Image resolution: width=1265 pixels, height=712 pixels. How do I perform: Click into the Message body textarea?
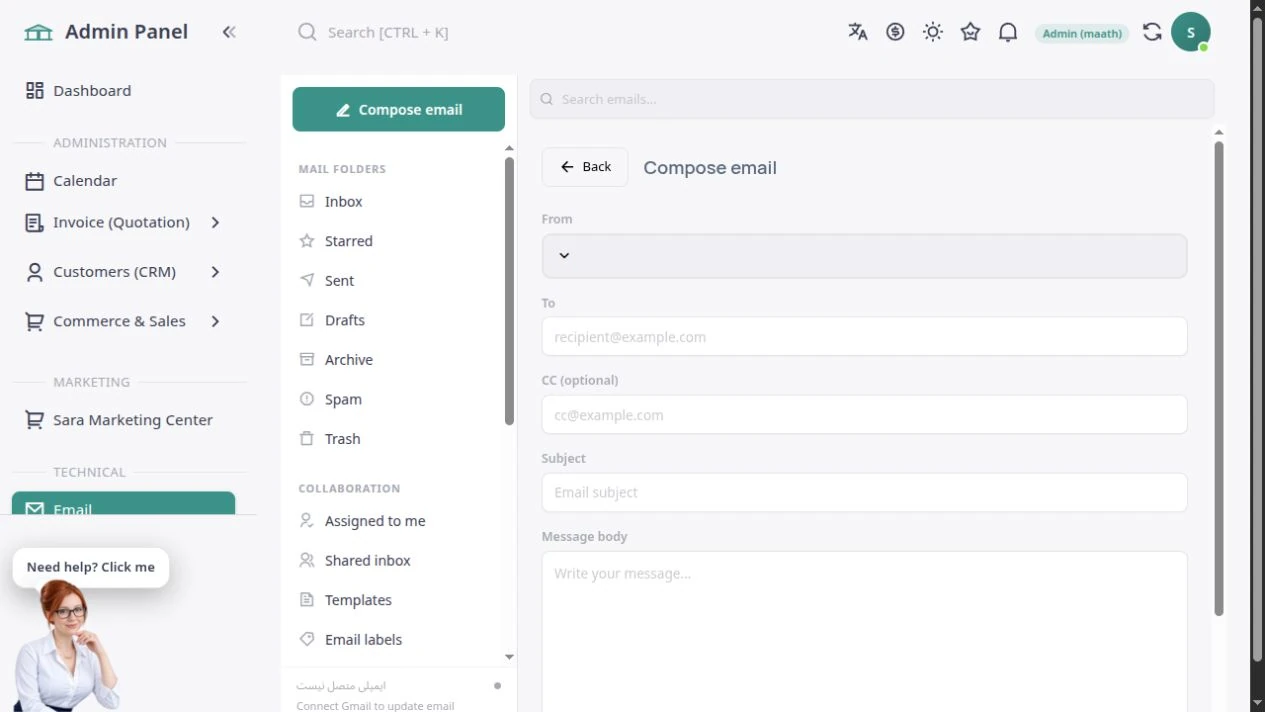(x=864, y=631)
